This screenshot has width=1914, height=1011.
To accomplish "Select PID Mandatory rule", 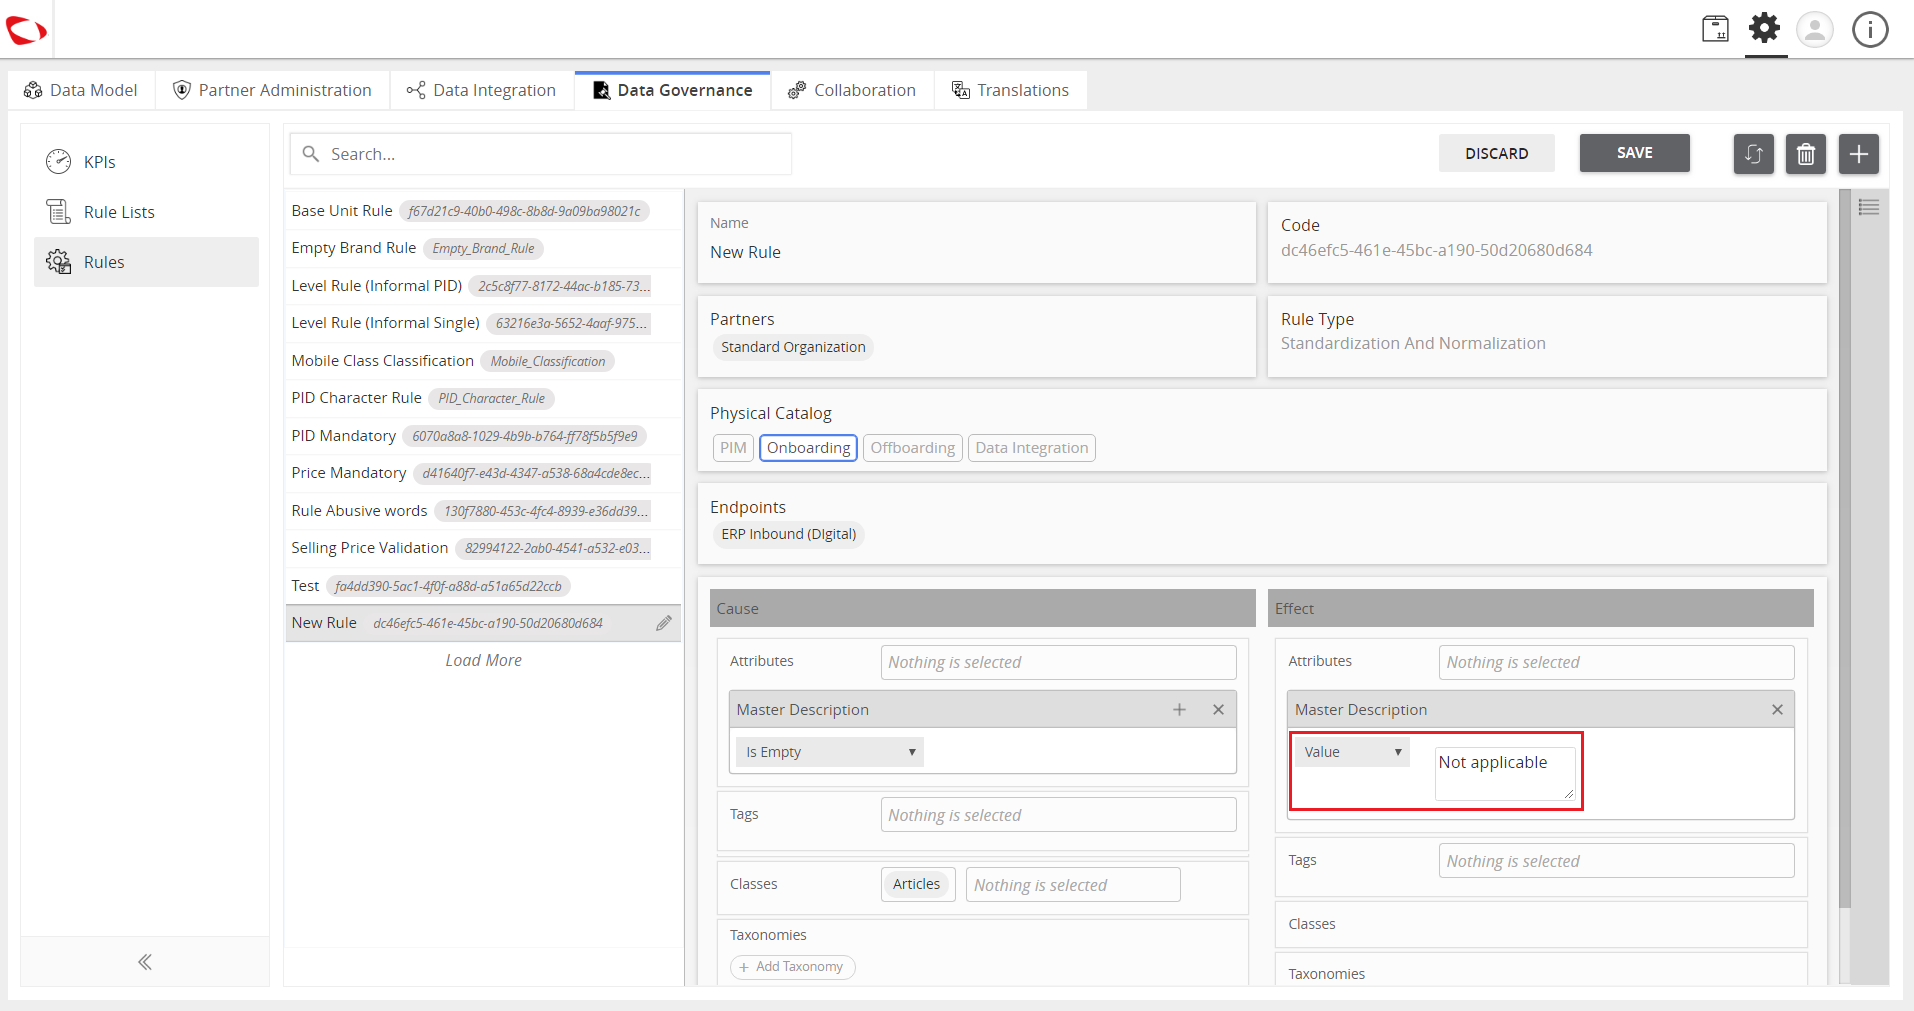I will pos(483,436).
